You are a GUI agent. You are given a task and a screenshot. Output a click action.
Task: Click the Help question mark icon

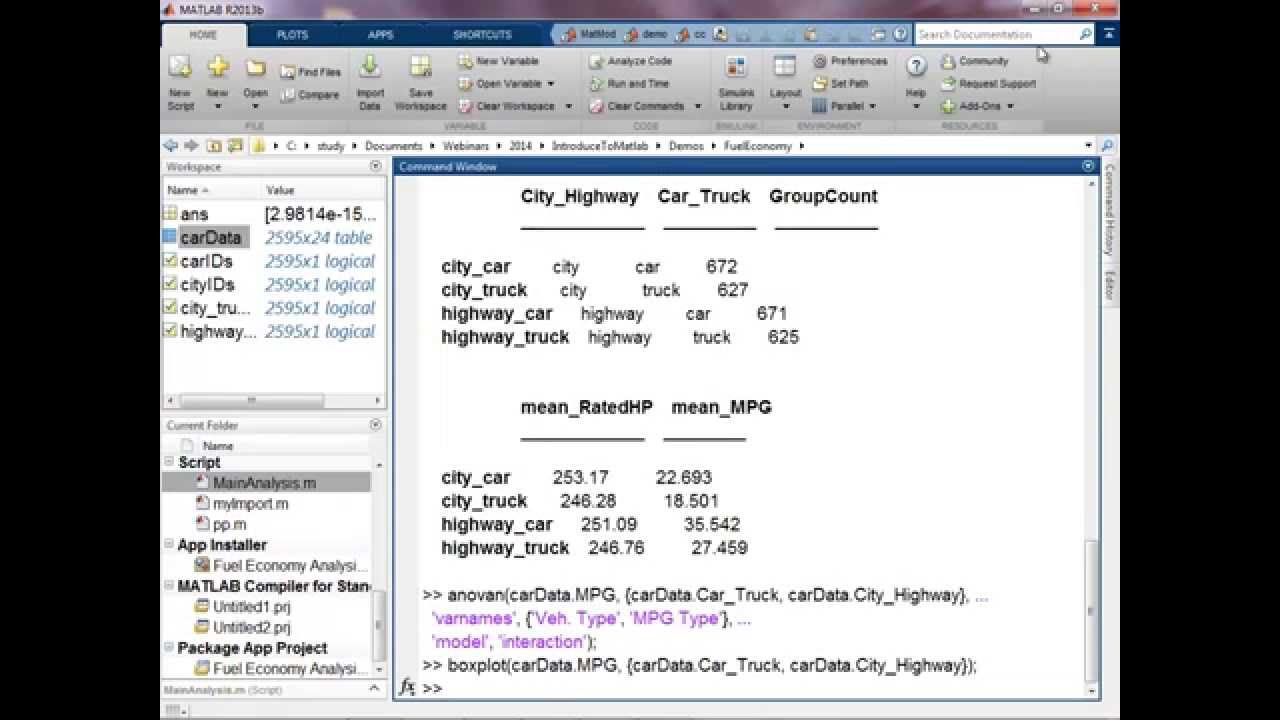click(x=916, y=67)
